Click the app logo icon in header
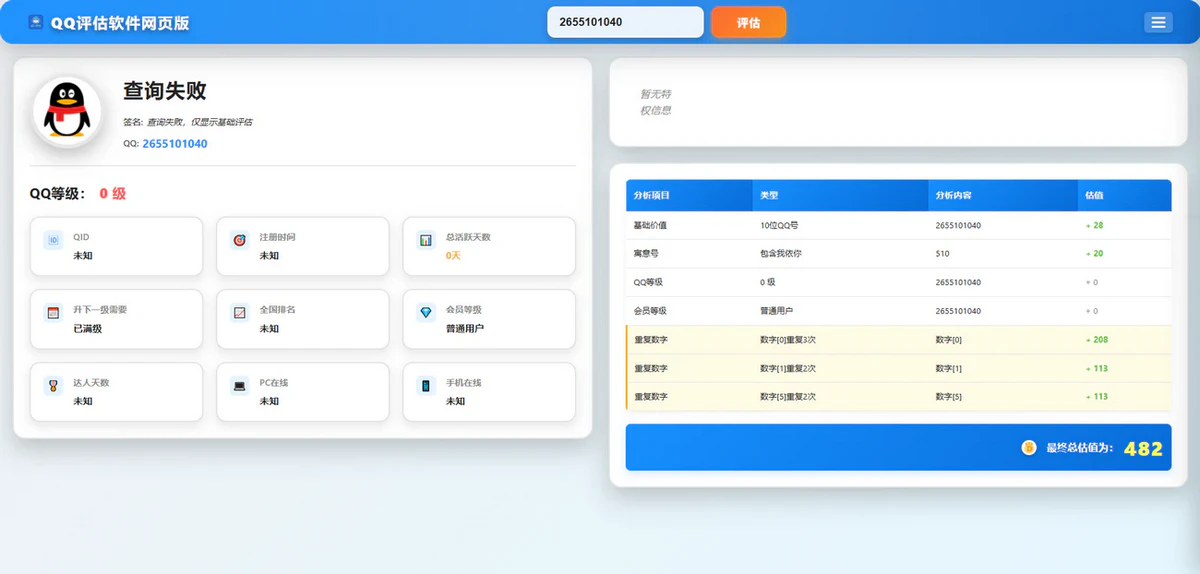This screenshot has height=574, width=1200. pyautogui.click(x=36, y=22)
